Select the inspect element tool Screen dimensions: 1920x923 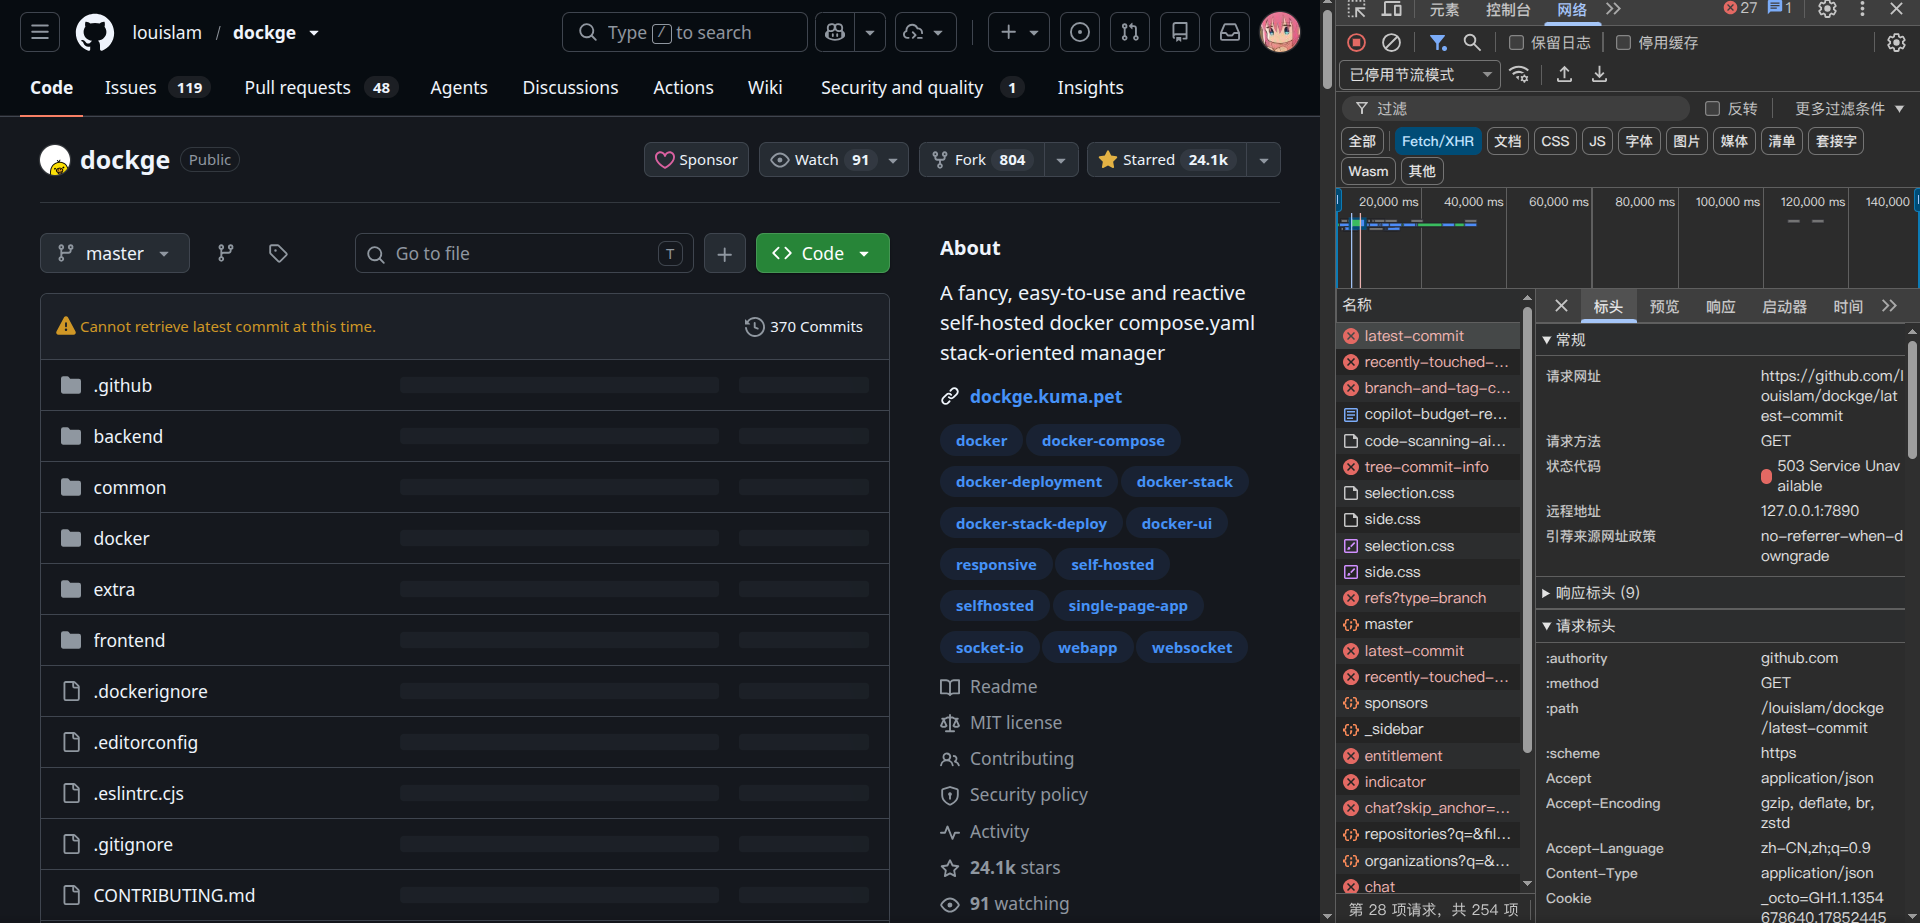point(1357,9)
